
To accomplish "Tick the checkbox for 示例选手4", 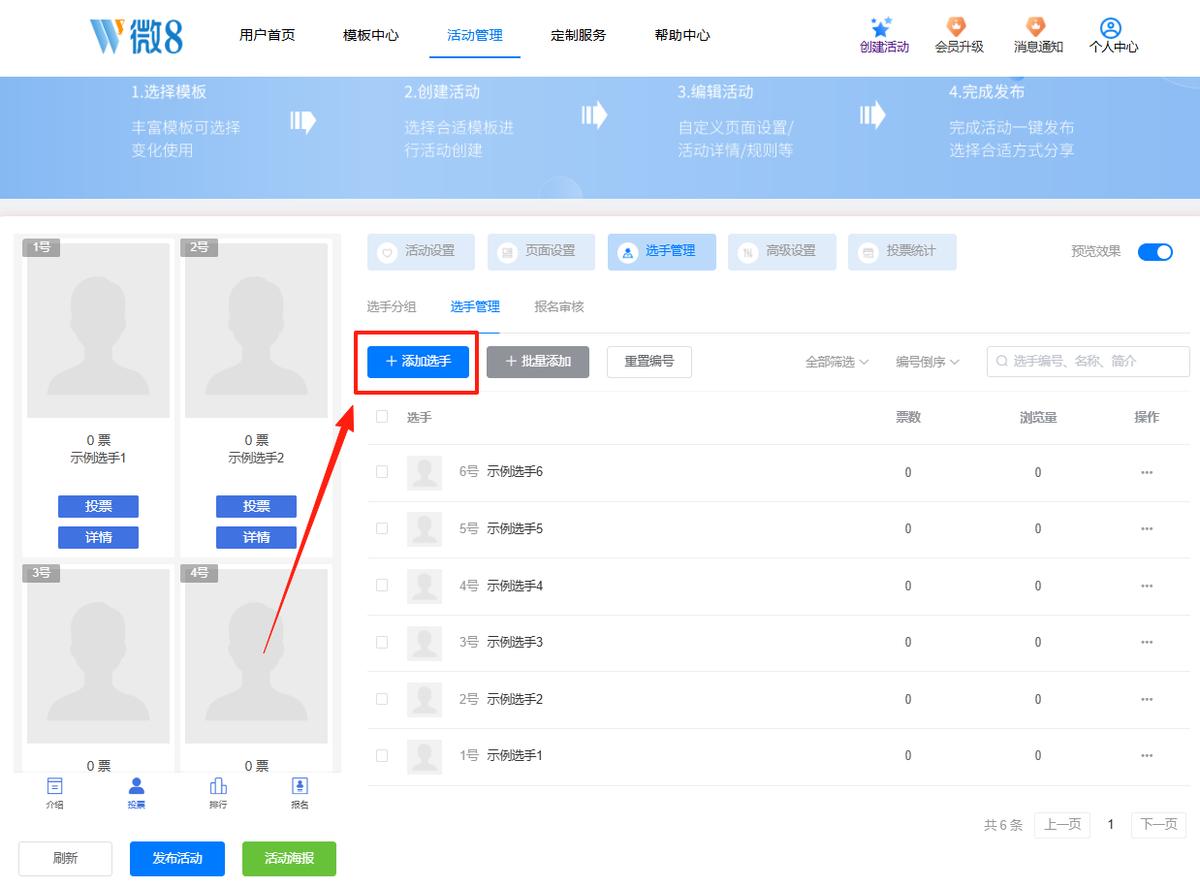I will point(382,585).
